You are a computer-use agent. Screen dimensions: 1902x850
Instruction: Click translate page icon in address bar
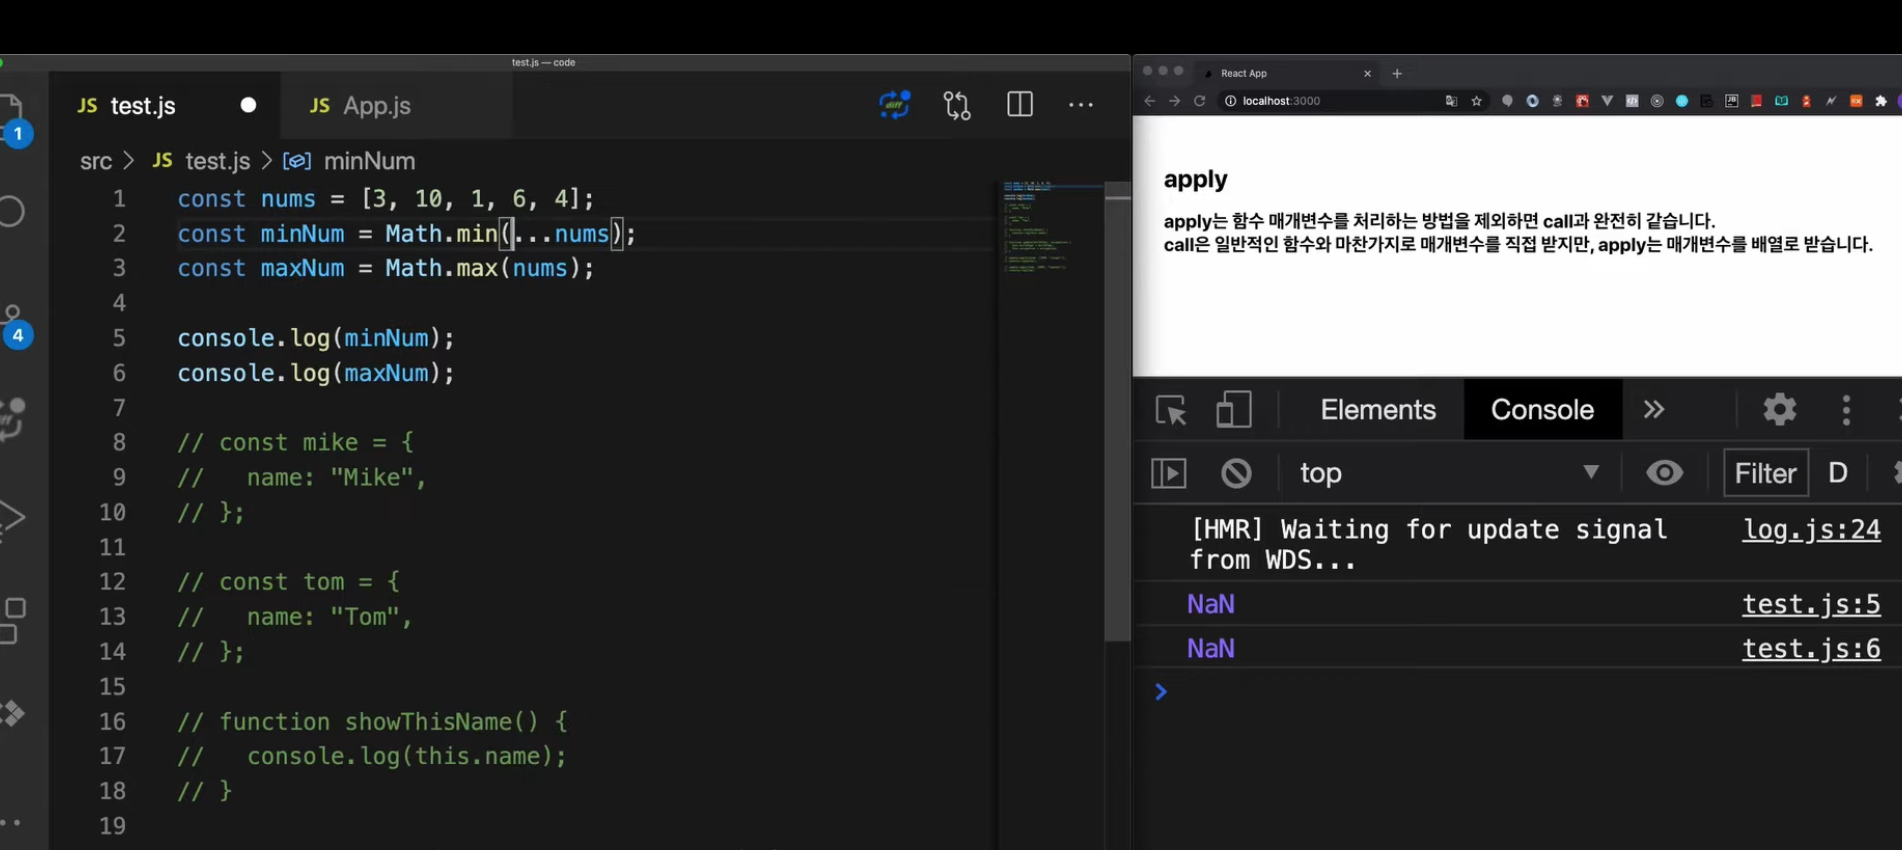tap(1451, 101)
